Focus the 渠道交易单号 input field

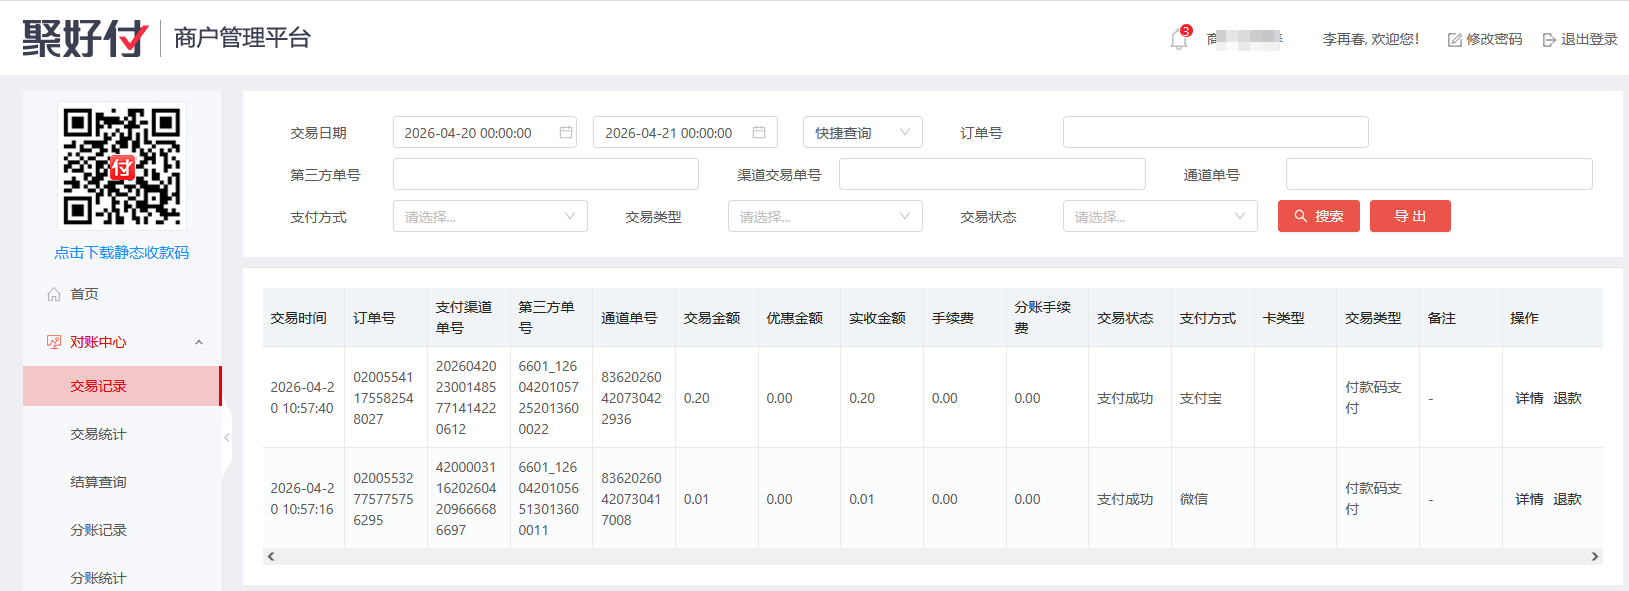pos(992,174)
